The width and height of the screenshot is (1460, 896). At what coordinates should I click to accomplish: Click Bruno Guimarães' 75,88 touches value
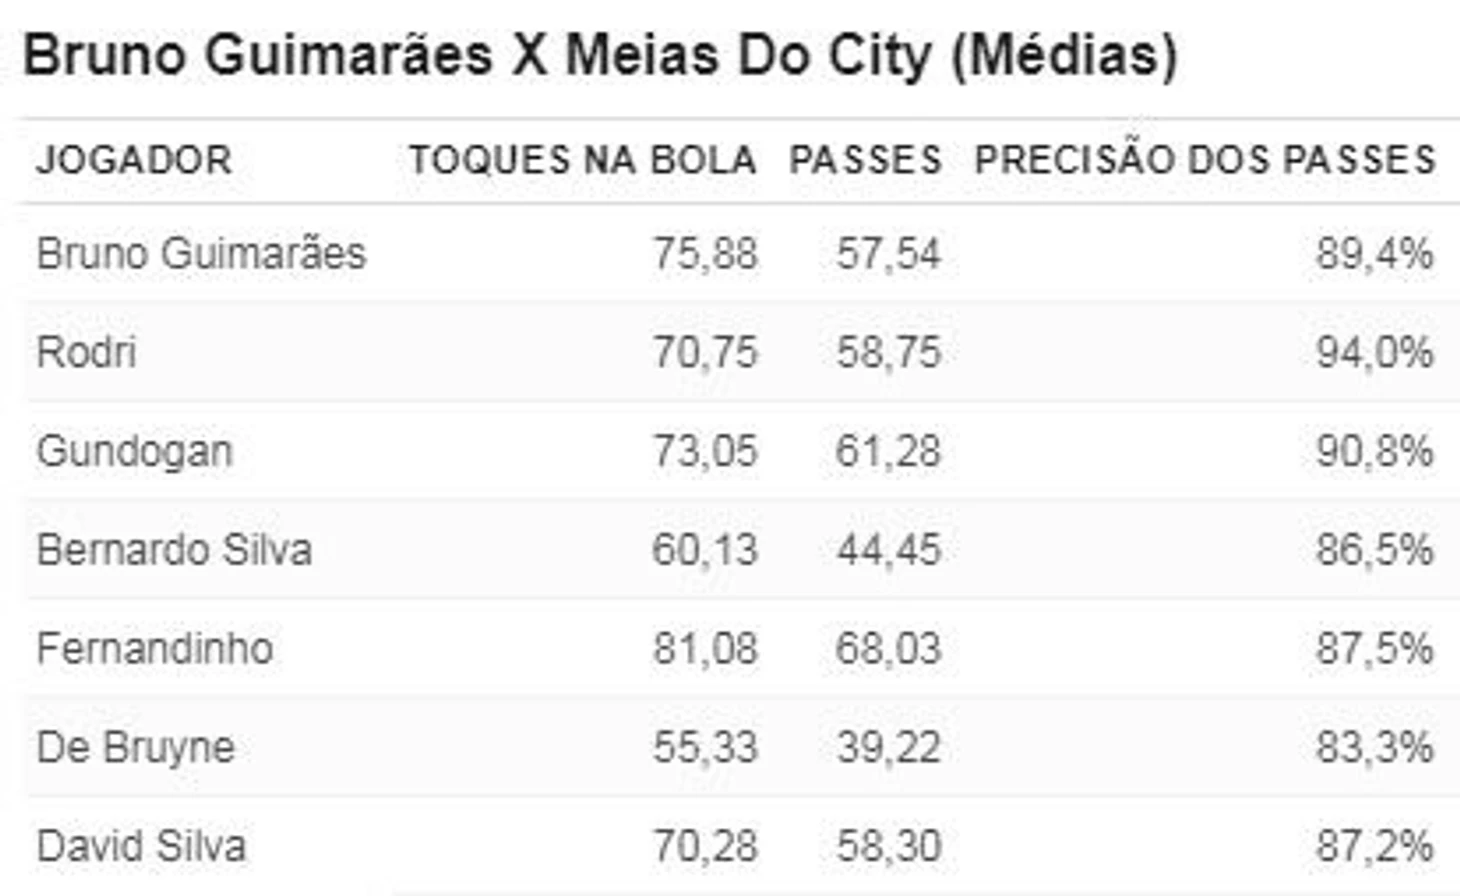click(x=705, y=253)
